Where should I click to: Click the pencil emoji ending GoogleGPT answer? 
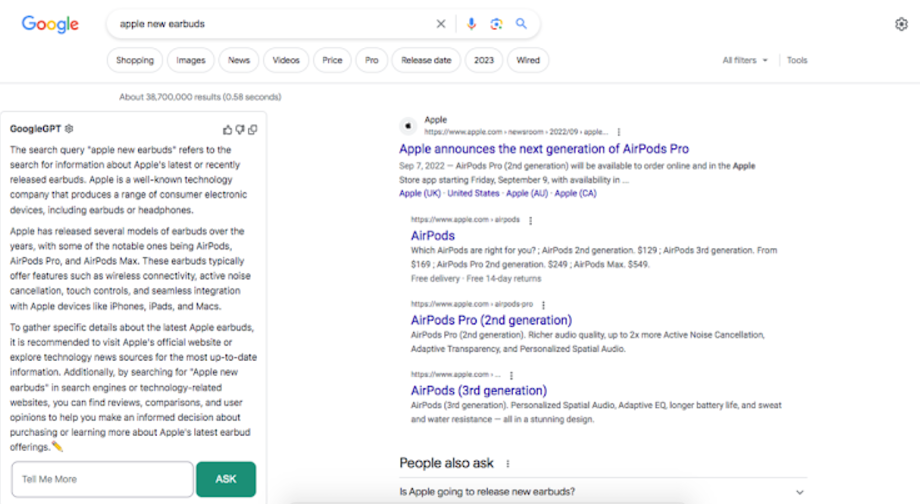click(x=57, y=447)
